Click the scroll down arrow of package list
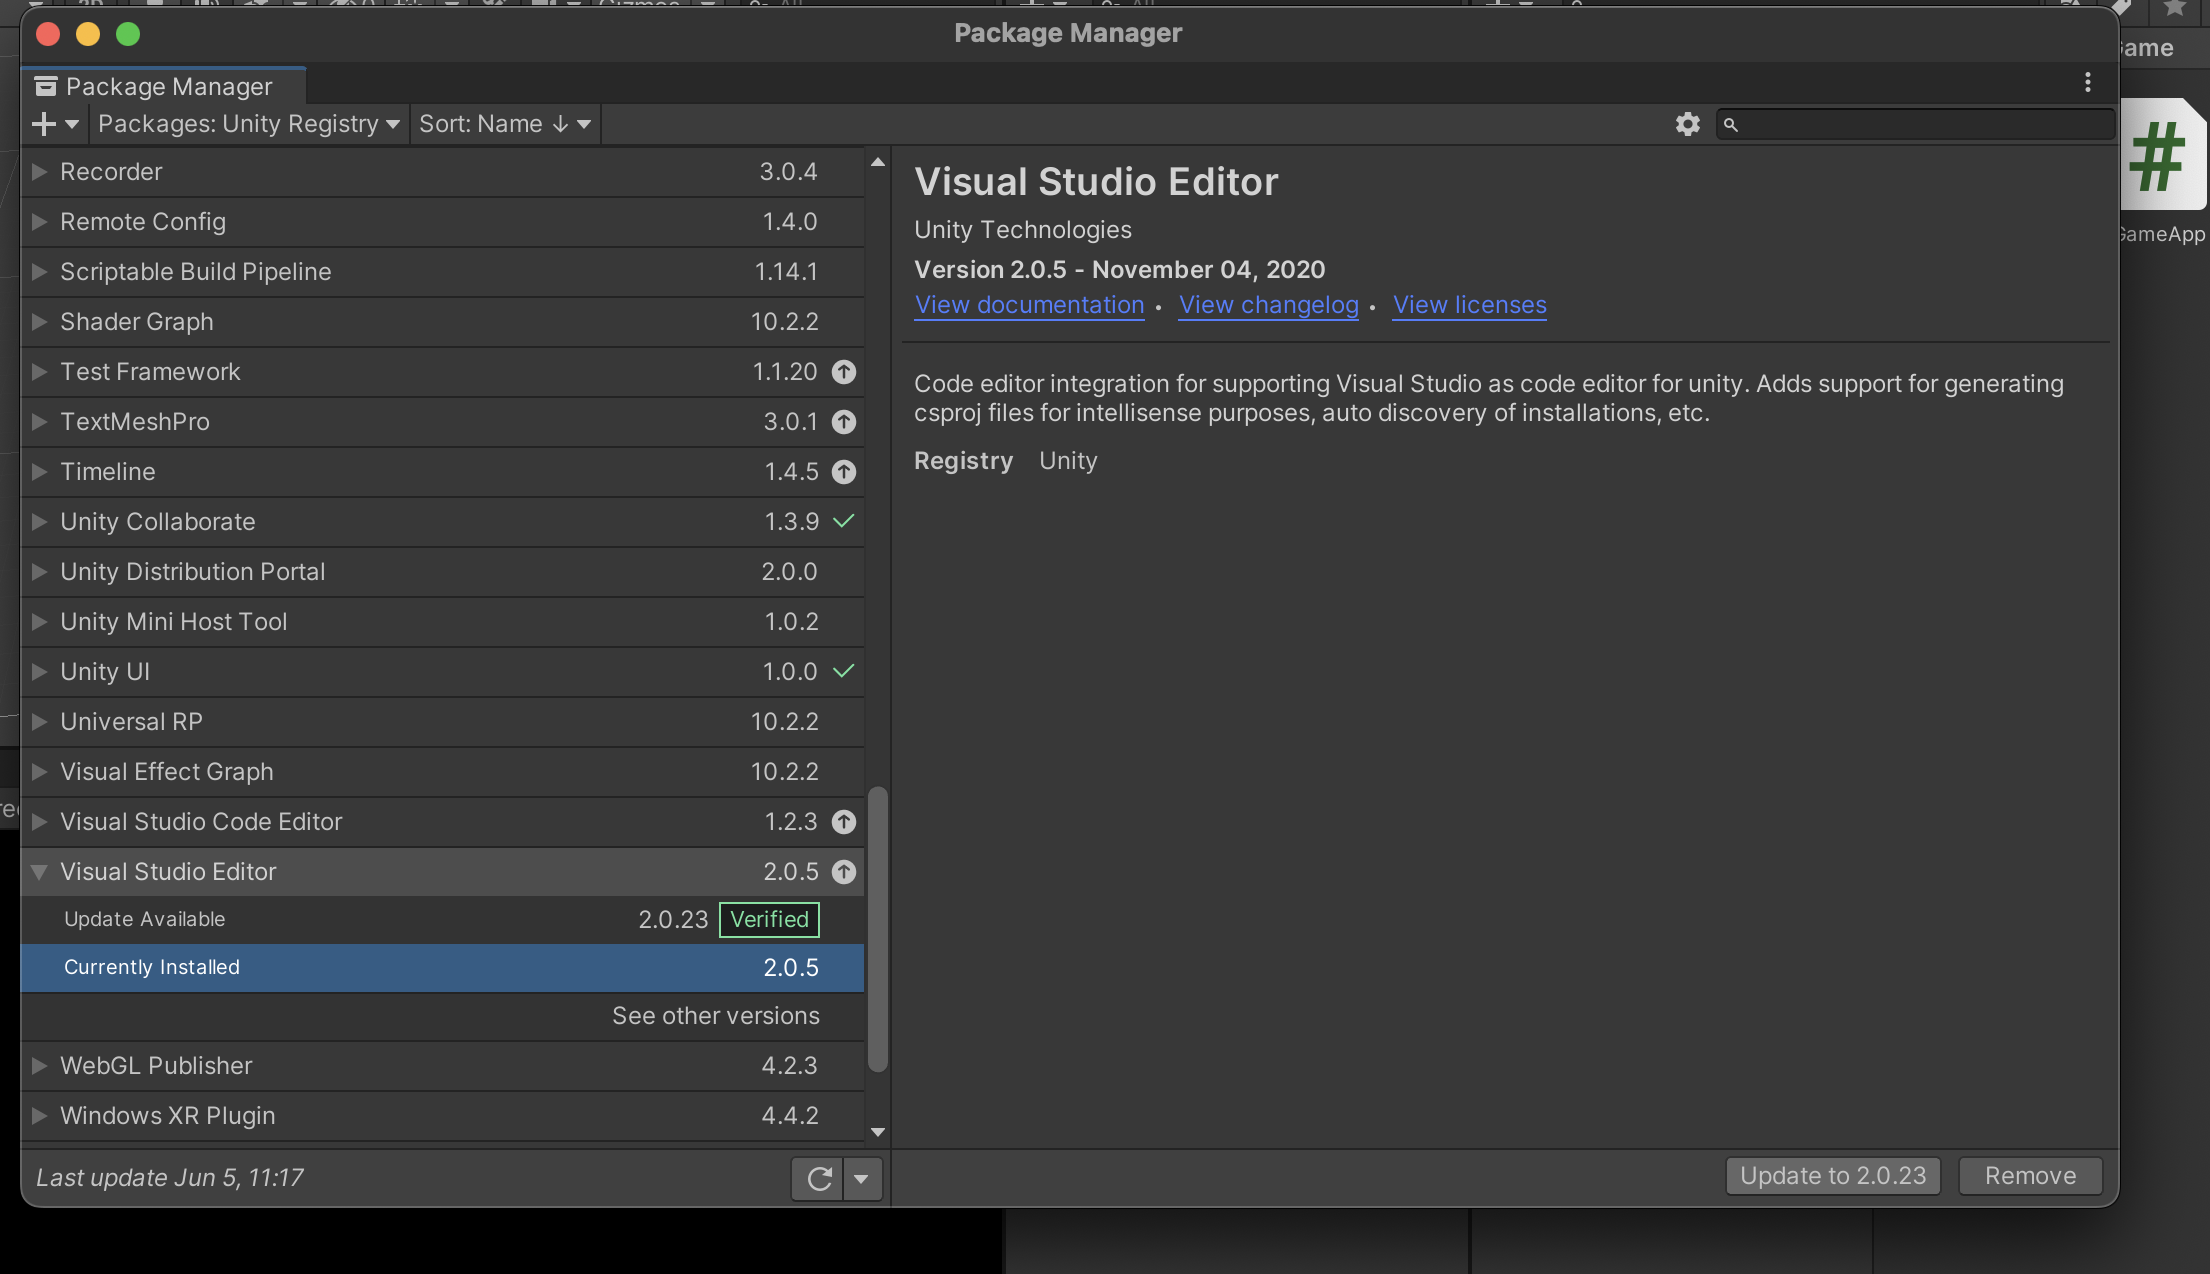2210x1274 pixels. coord(878,1132)
